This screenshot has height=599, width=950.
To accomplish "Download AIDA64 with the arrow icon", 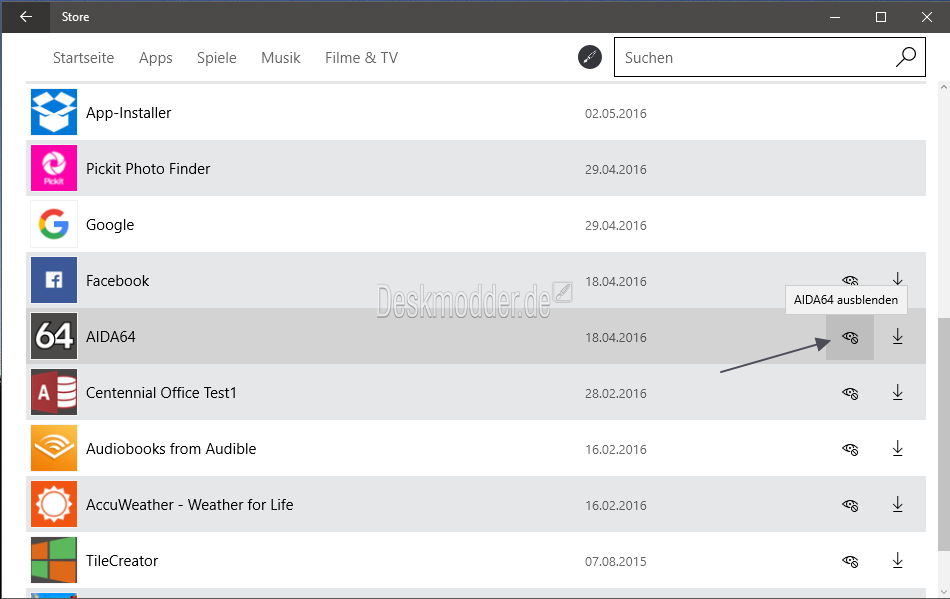I will 897,337.
